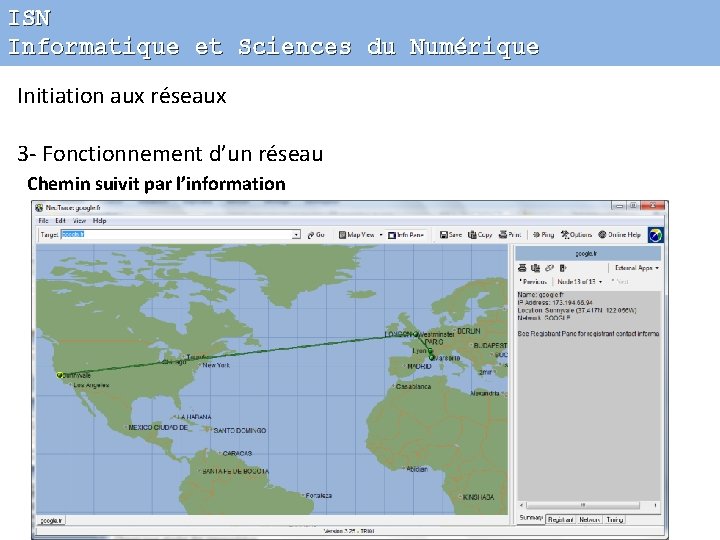
Task: Click the link icon in info pane
Action: tap(549, 268)
